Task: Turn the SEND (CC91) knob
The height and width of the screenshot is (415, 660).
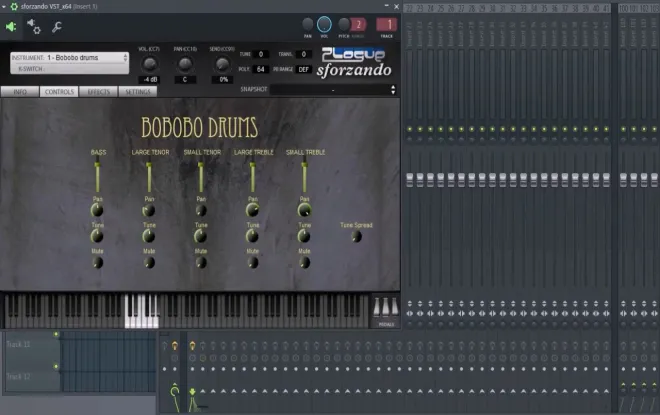Action: [222, 64]
